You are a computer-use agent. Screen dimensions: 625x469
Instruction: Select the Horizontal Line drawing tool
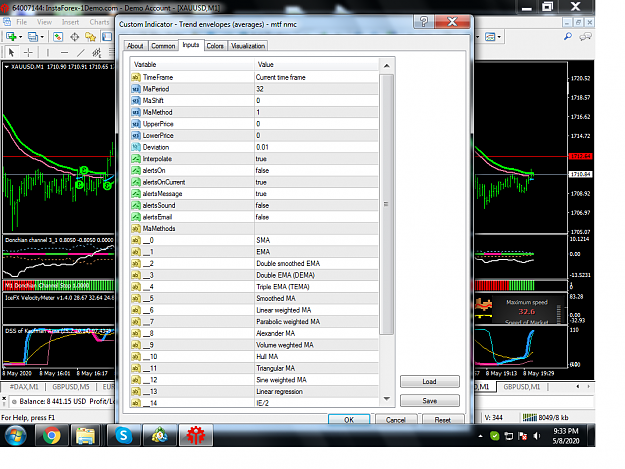(x=64, y=52)
